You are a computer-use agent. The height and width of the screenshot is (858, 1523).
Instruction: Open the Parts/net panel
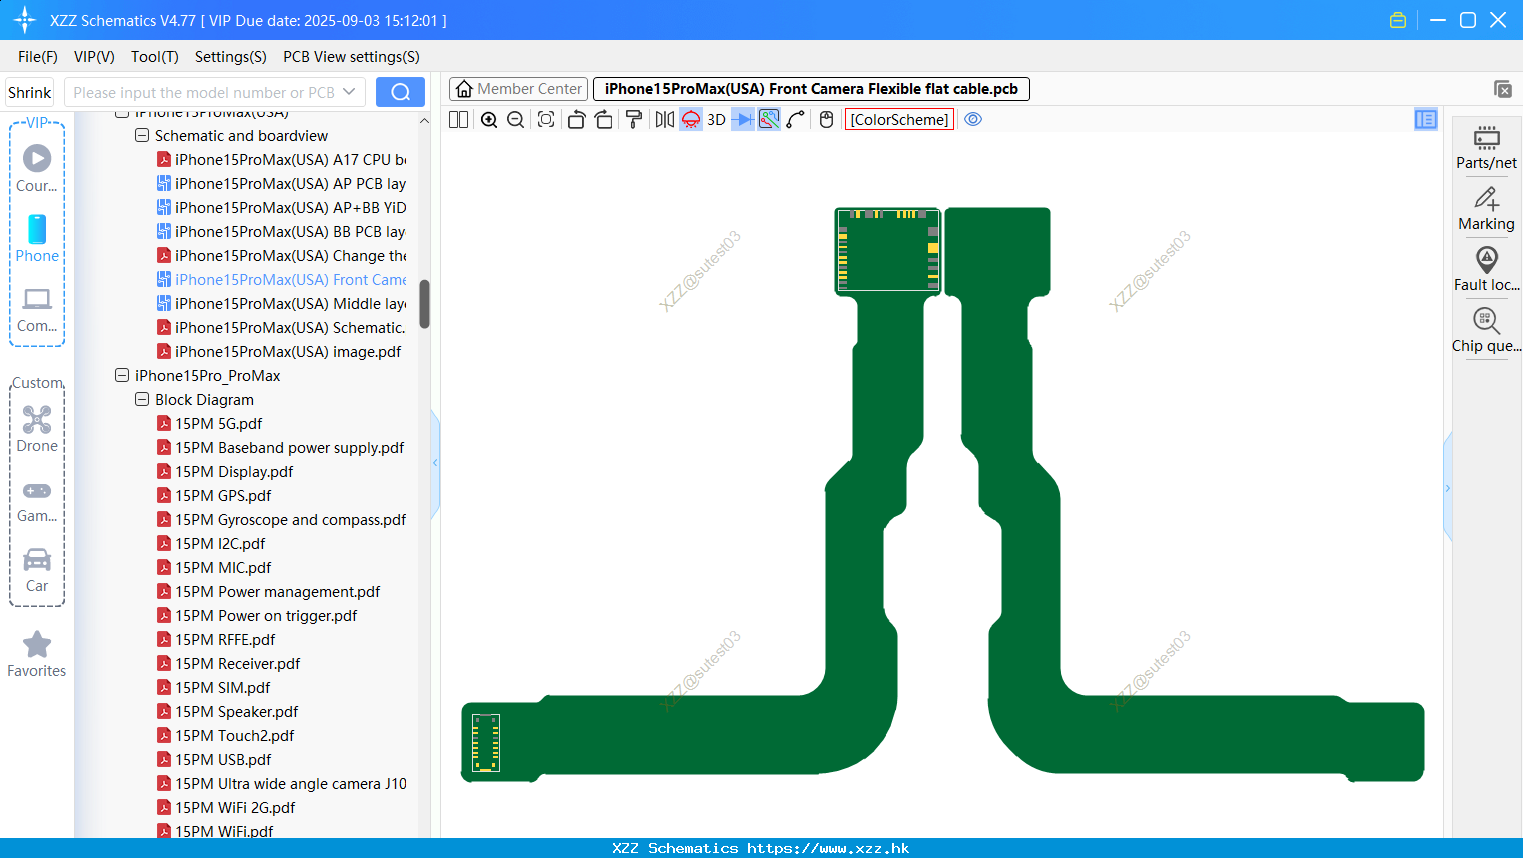pyautogui.click(x=1487, y=148)
